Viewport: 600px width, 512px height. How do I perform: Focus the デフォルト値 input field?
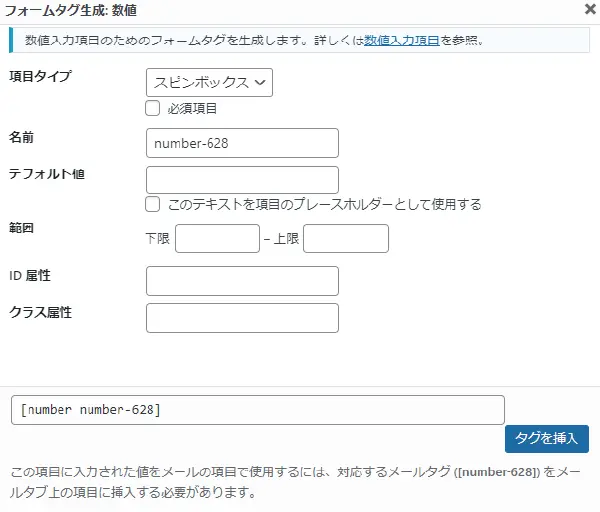[x=242, y=180]
